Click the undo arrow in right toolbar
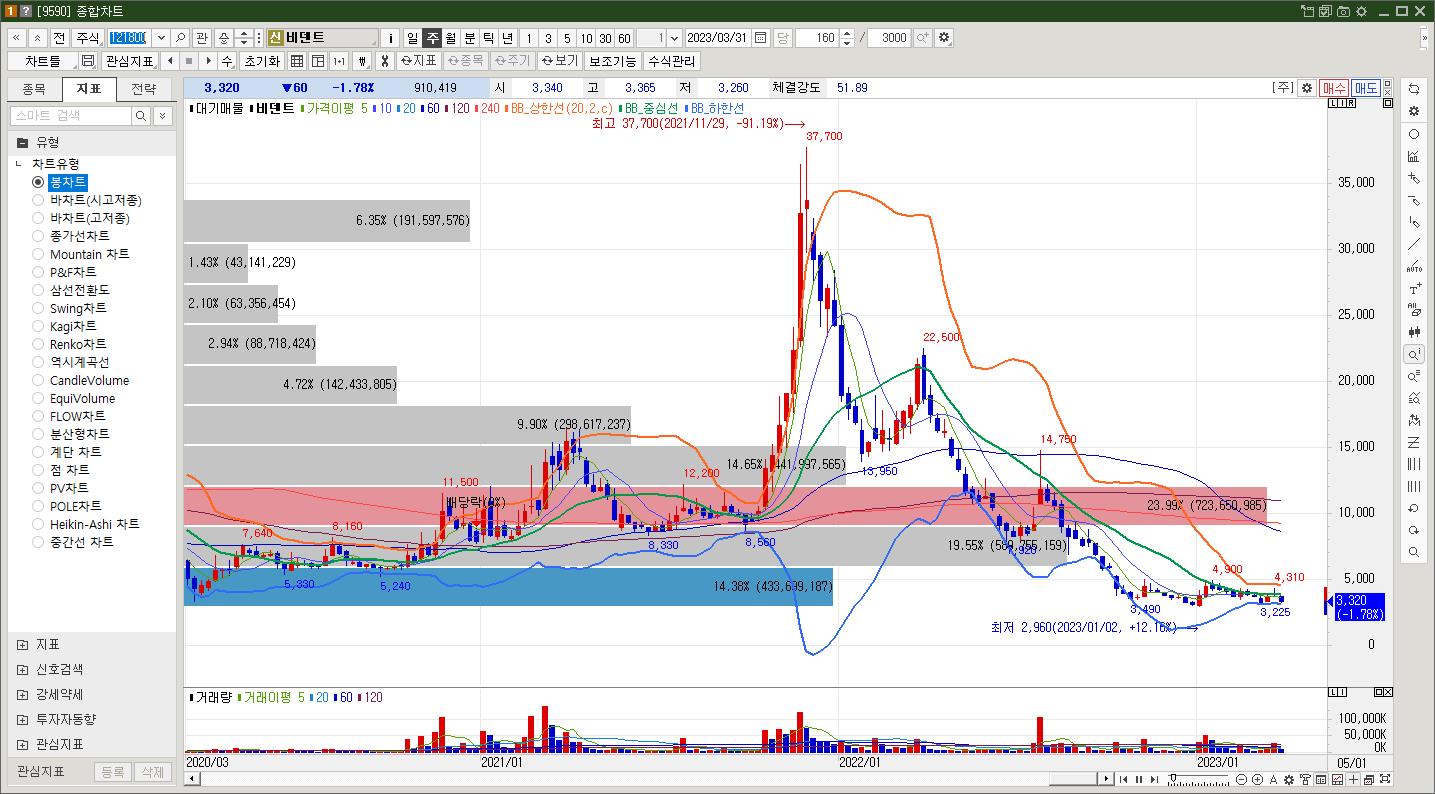Viewport: 1435px width, 794px height. (1414, 508)
